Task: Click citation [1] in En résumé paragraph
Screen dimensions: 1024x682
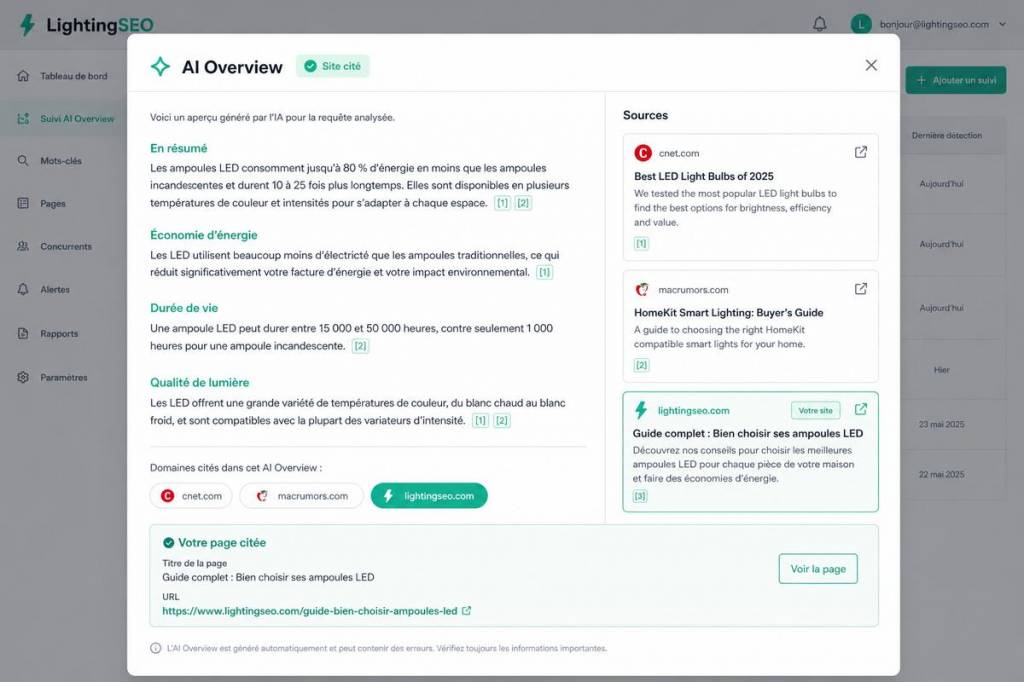Action: click(502, 203)
